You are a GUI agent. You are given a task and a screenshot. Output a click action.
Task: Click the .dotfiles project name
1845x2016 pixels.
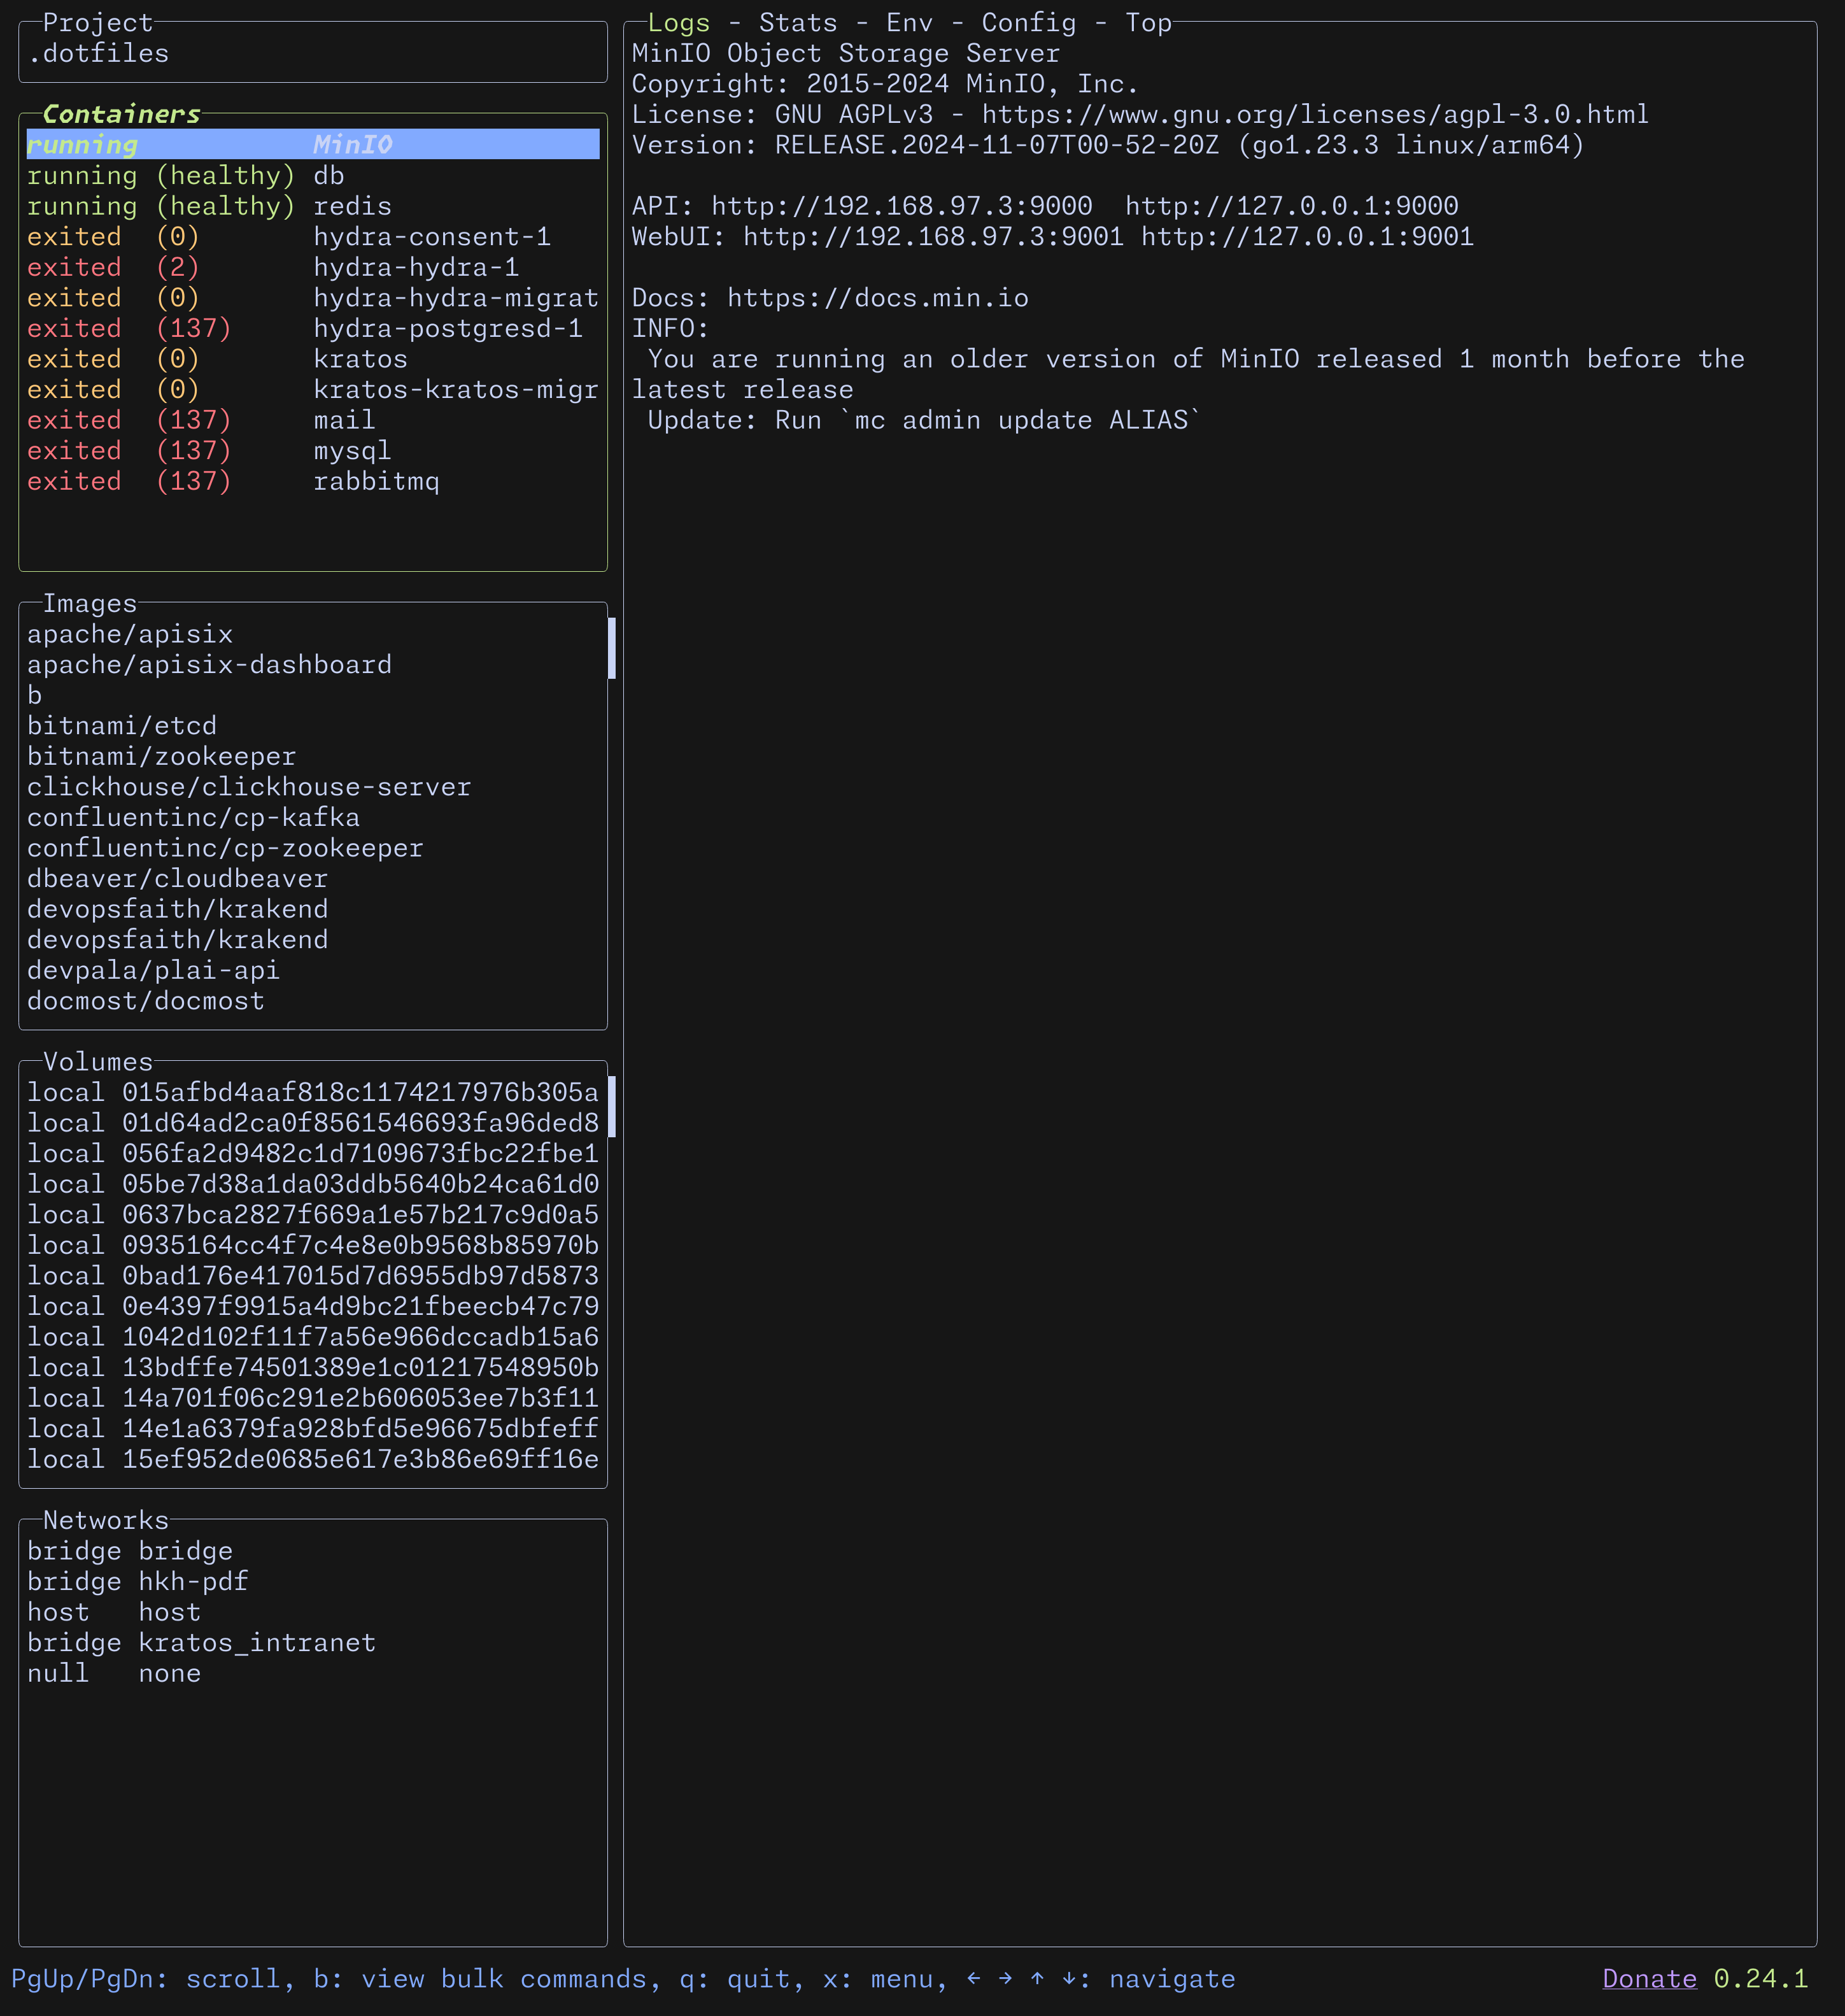pos(97,53)
